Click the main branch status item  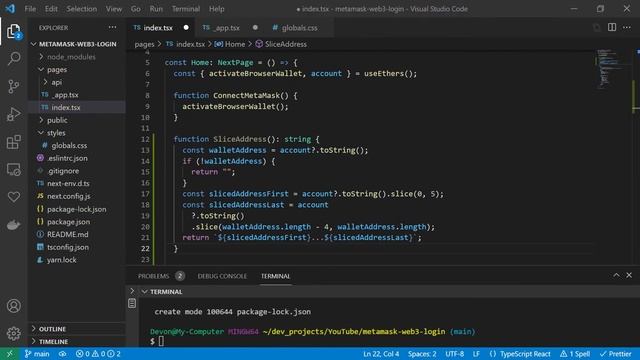[37, 354]
